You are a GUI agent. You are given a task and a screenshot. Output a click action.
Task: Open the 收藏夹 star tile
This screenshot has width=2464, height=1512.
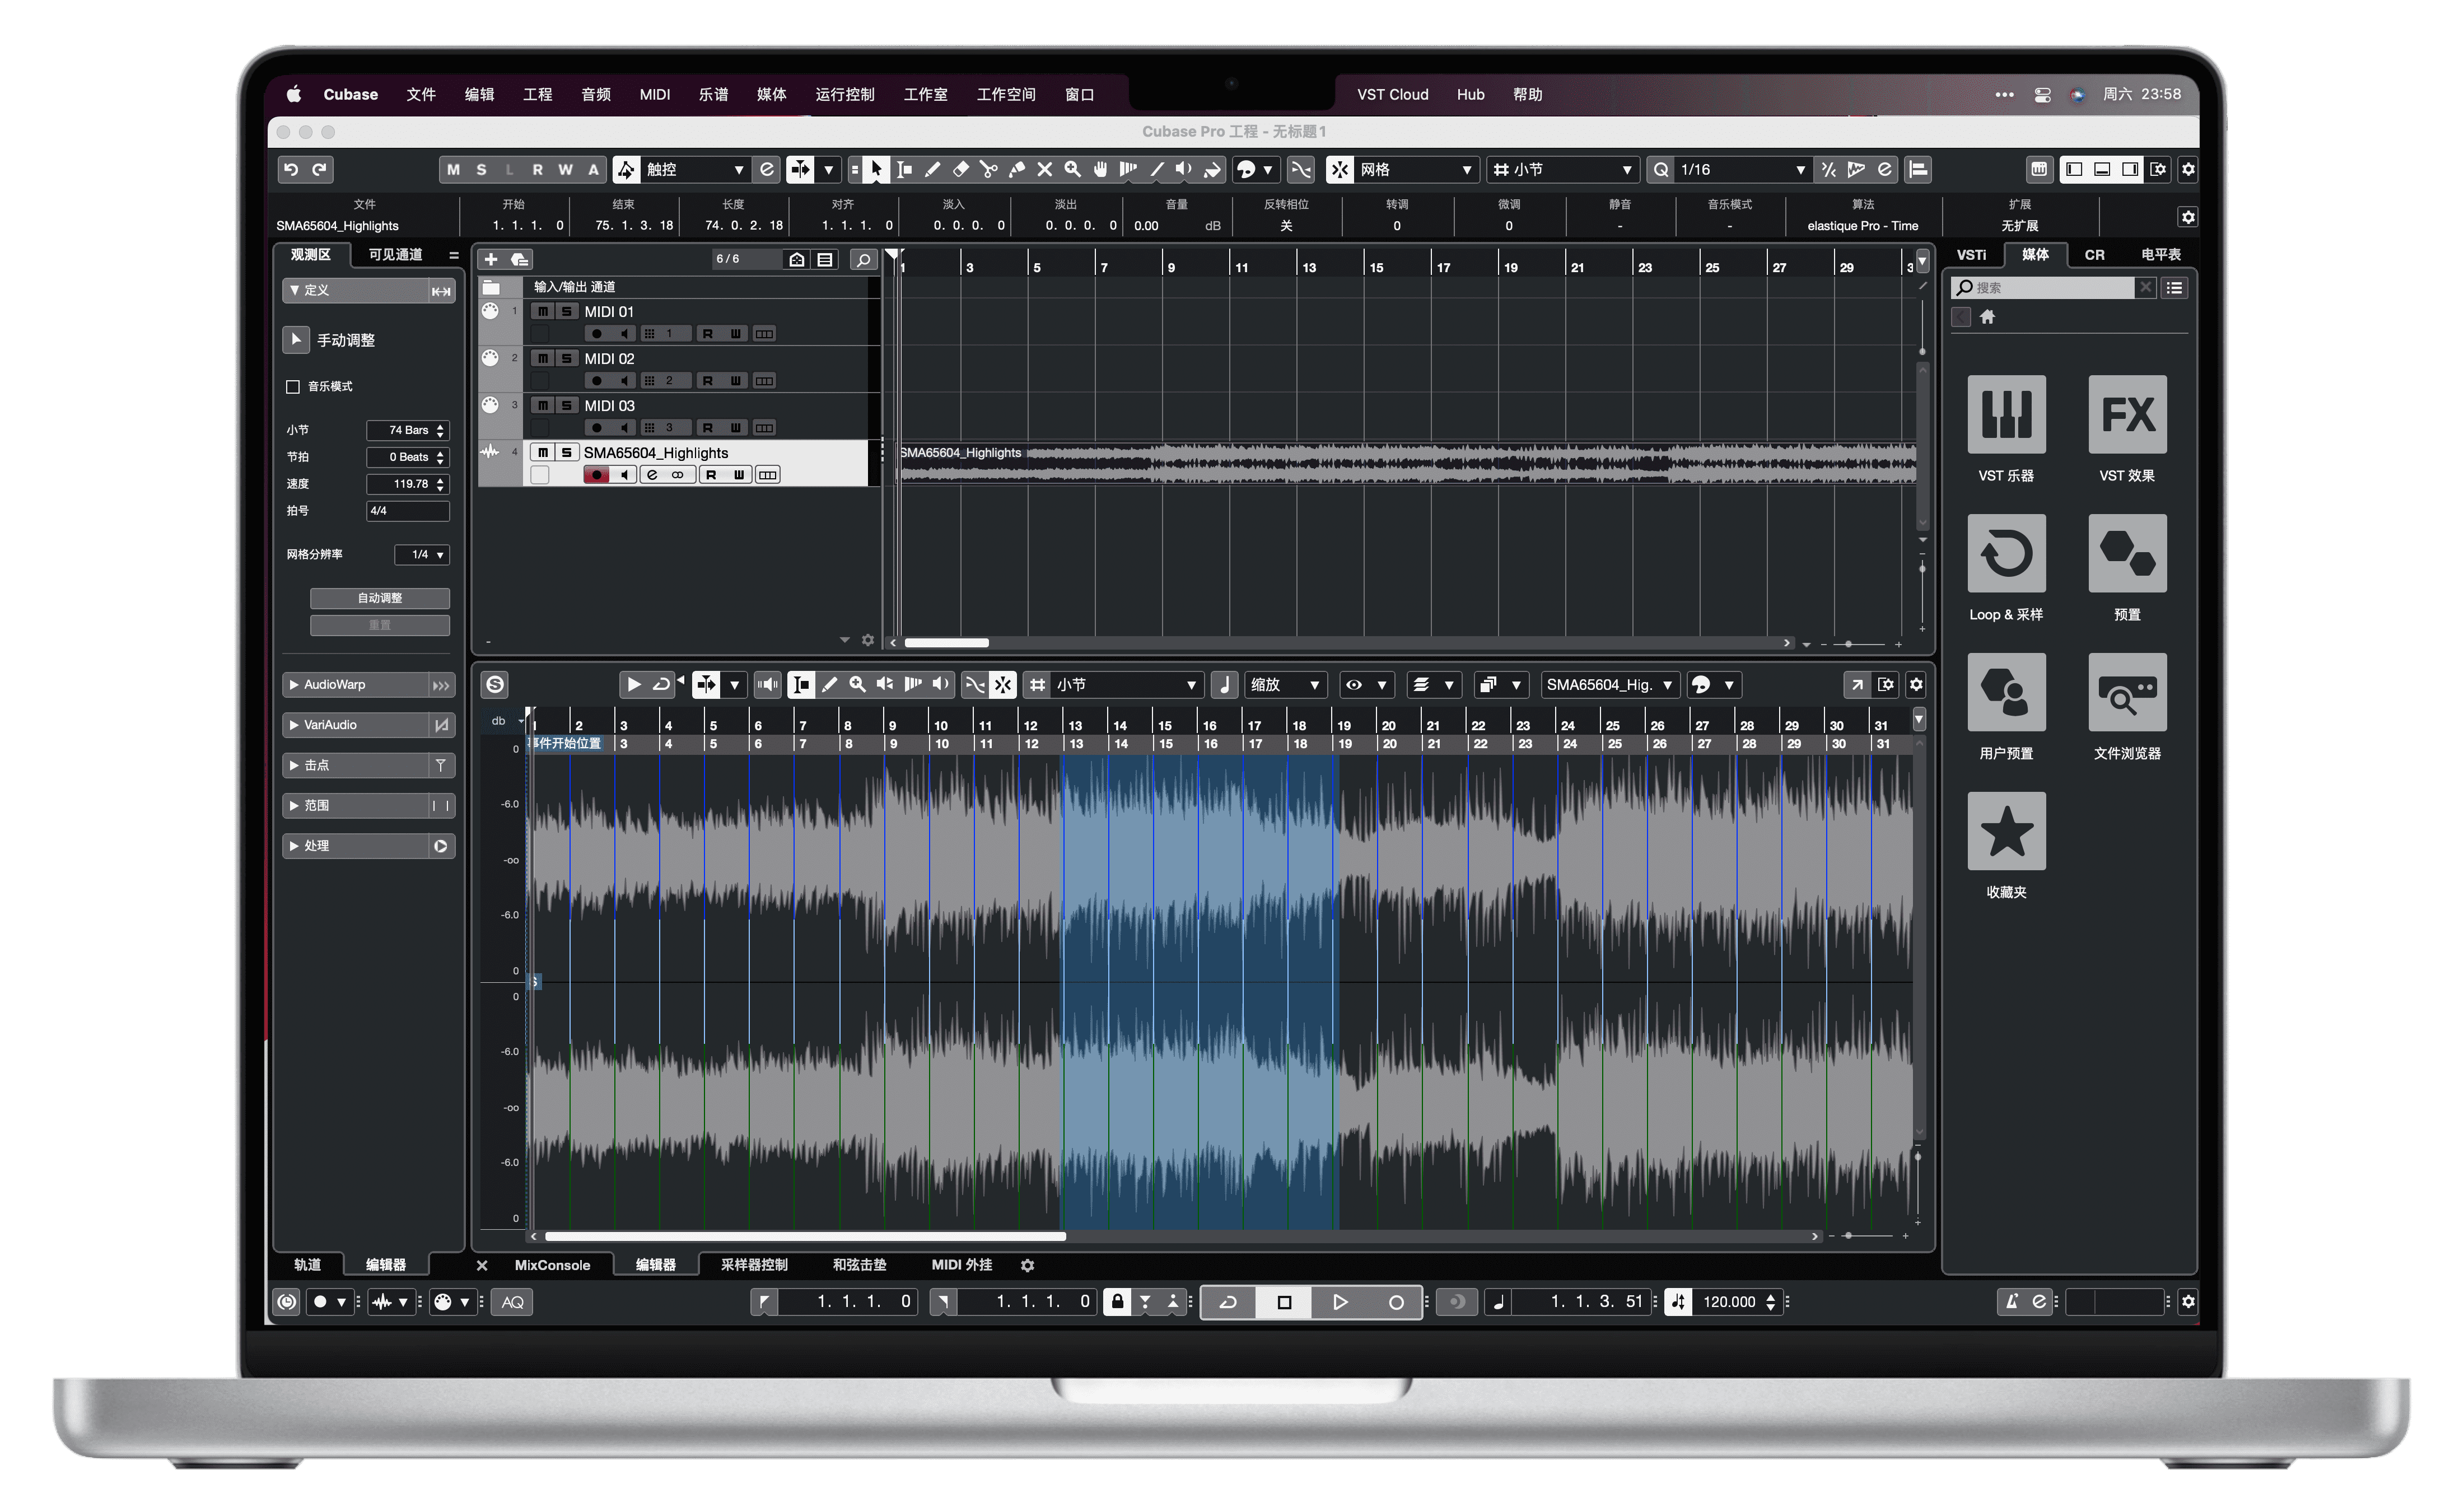tap(2006, 831)
